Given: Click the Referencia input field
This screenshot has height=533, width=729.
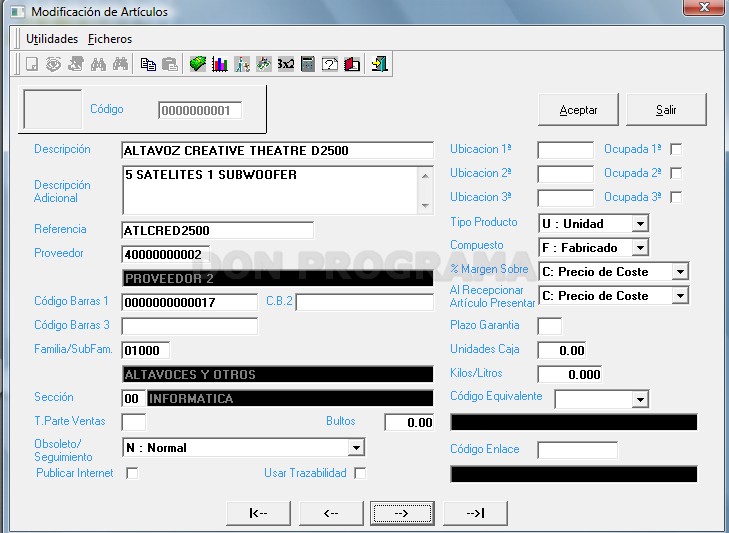Looking at the screenshot, I should [217, 231].
